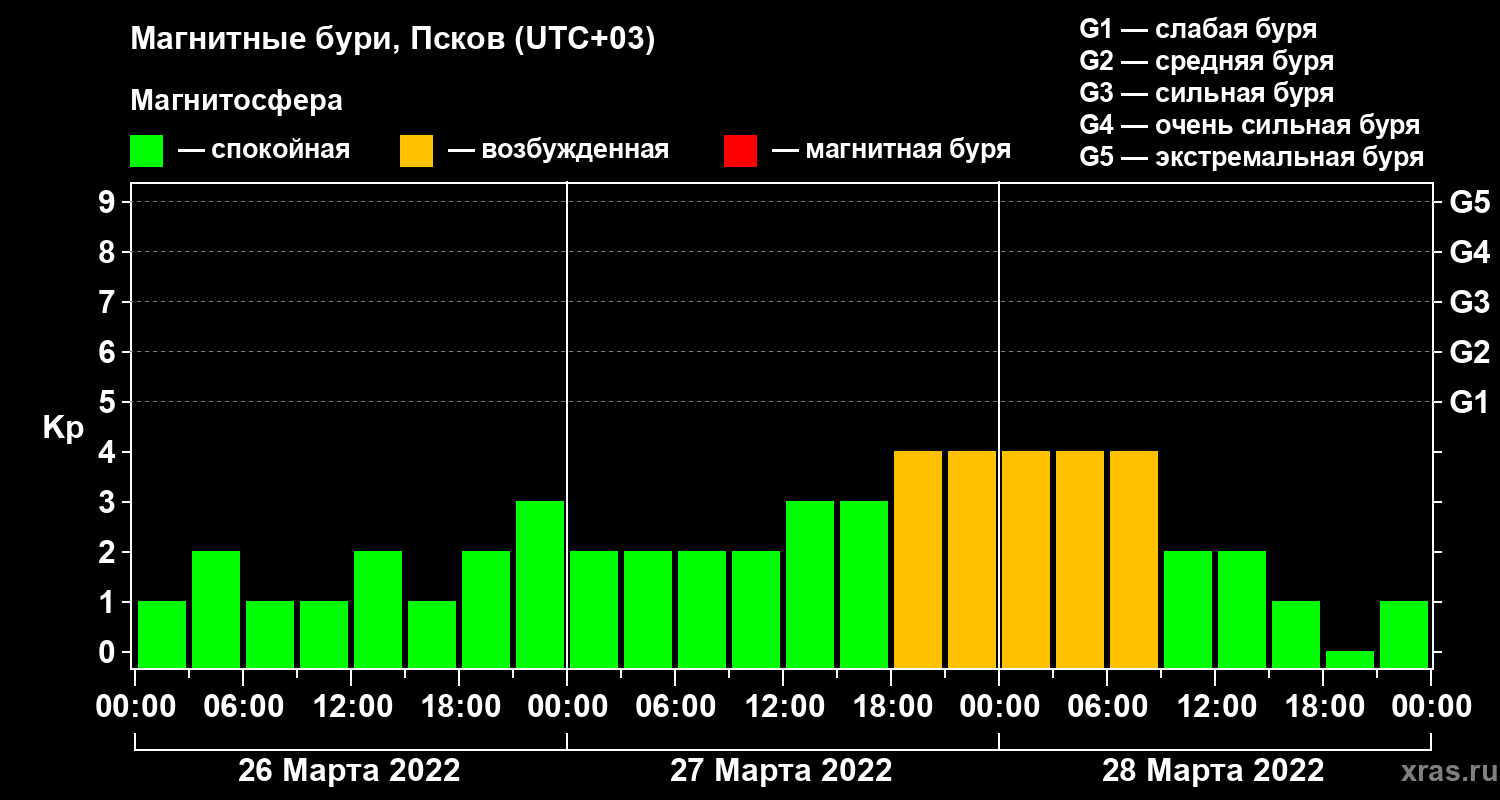Click the right-axis G3 label

(x=1469, y=302)
